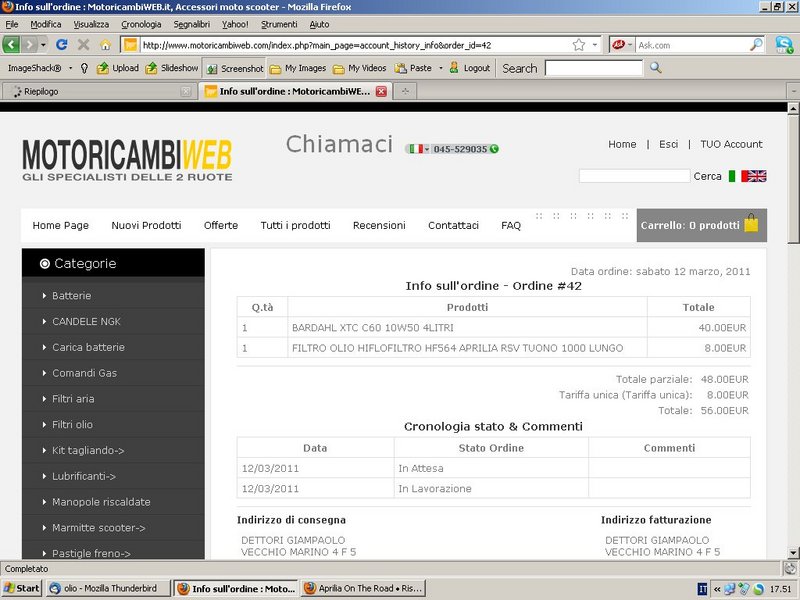Screen dimensions: 800x600
Task: Click the Nuovi Prodotti navigation link
Action: (146, 226)
